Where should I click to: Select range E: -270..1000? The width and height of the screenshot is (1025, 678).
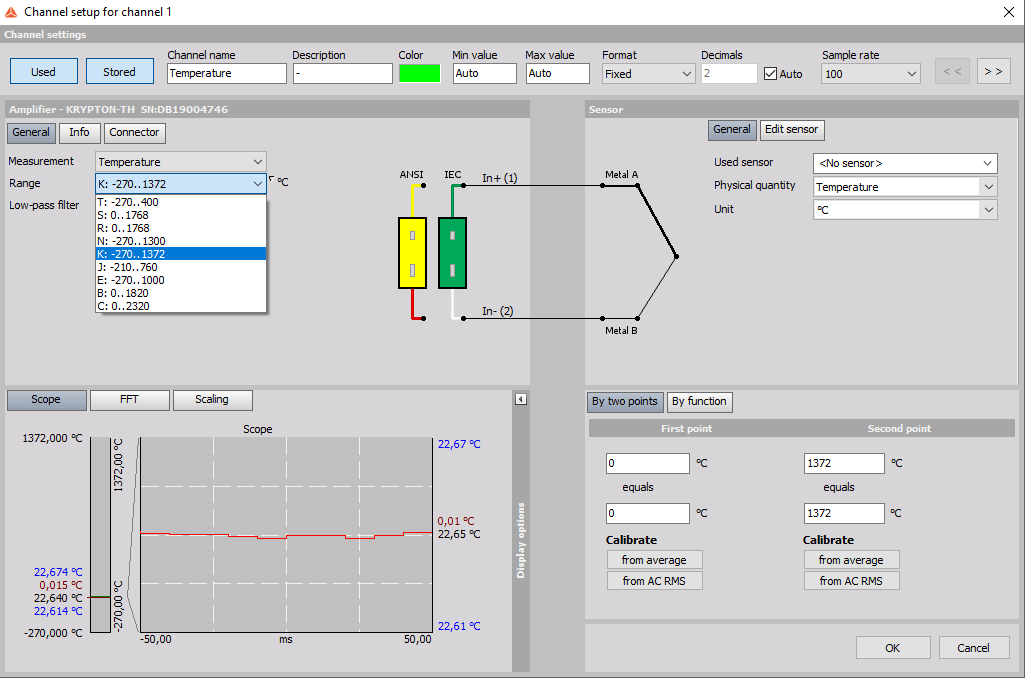181,280
